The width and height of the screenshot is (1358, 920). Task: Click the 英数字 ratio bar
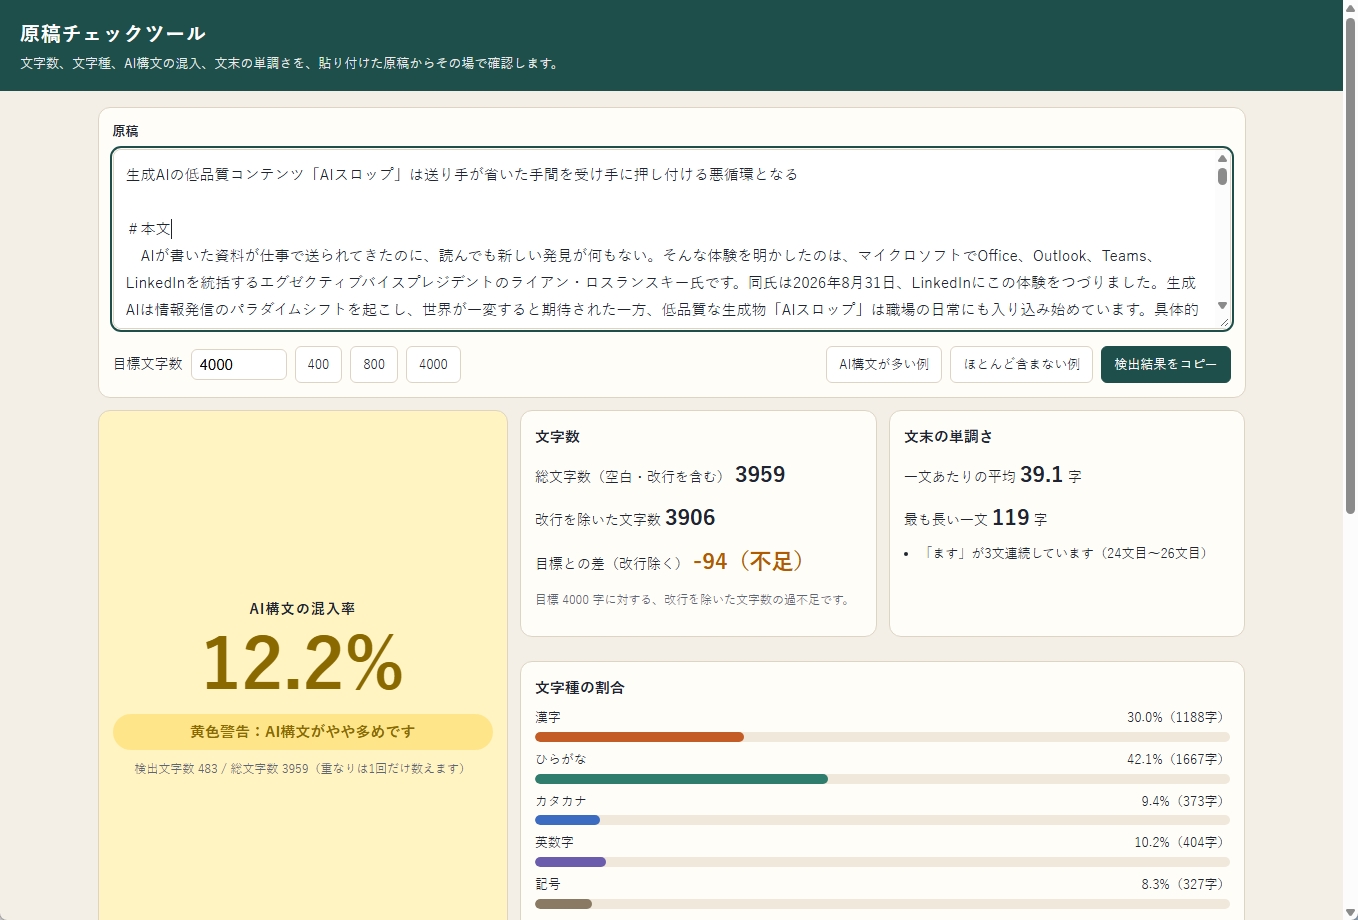point(882,862)
